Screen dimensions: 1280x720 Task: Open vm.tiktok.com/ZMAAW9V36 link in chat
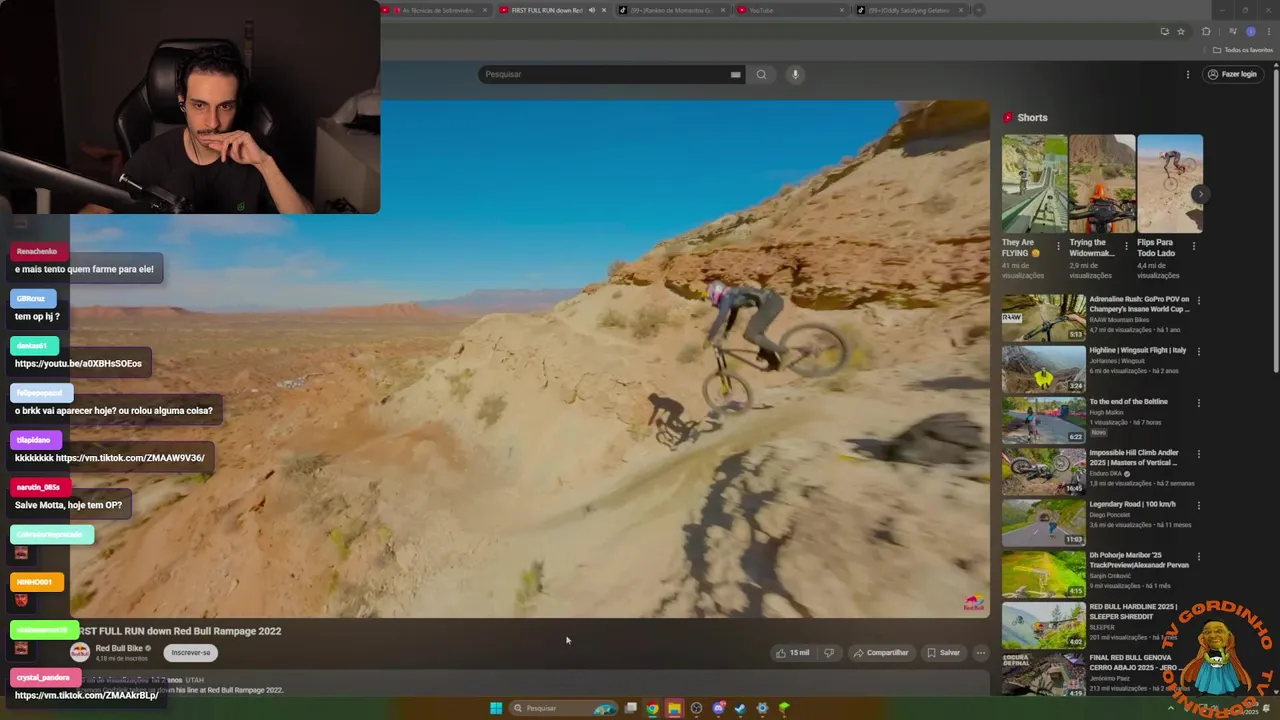130,458
